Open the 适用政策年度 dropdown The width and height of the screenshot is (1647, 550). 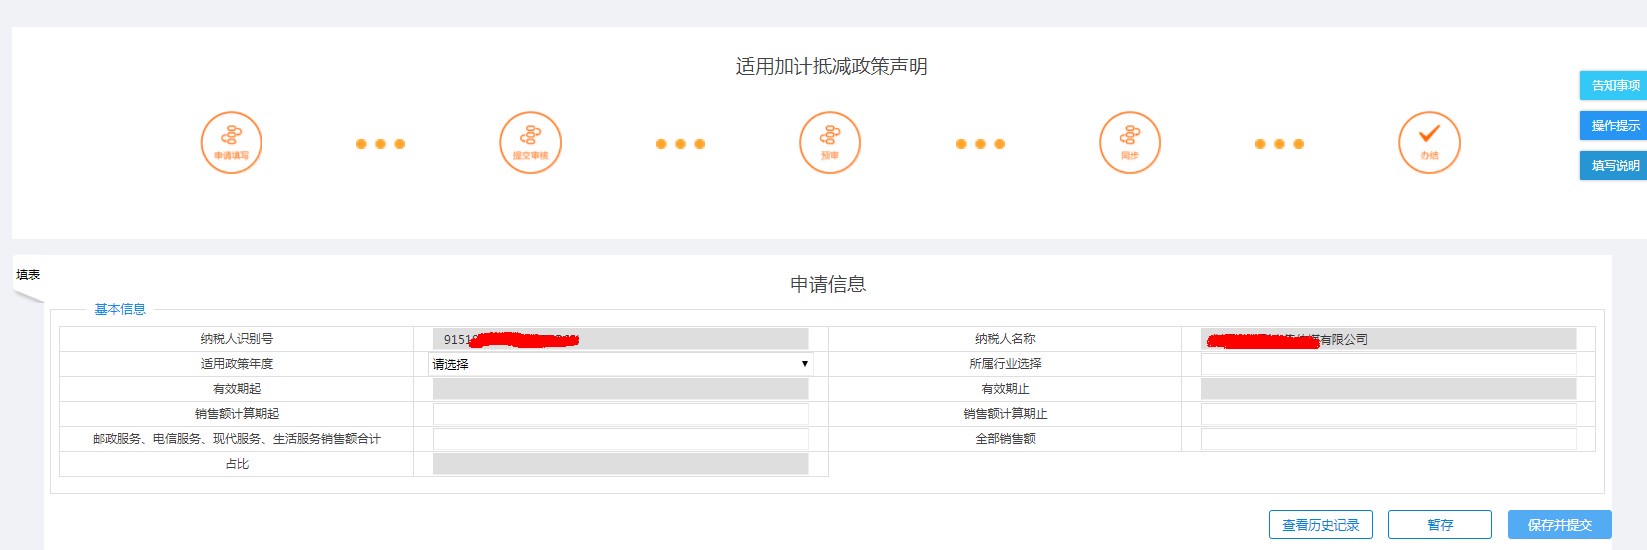click(x=620, y=364)
